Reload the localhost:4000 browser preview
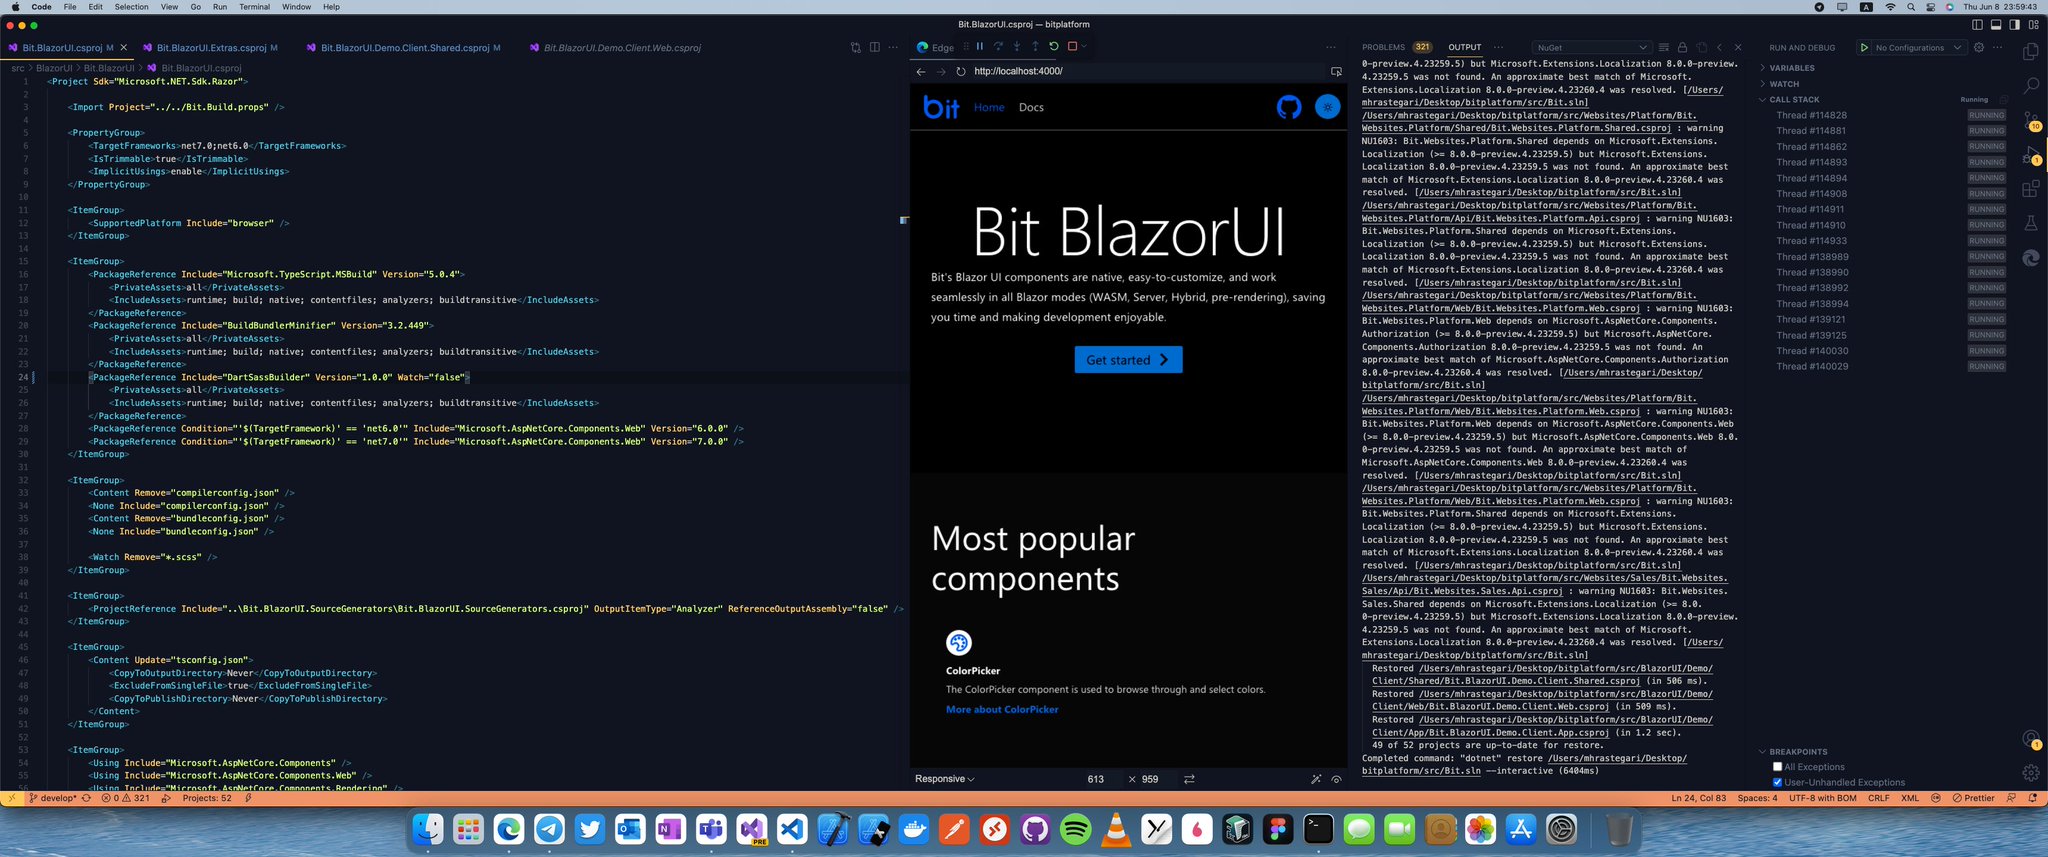Viewport: 2048px width, 857px height. (x=961, y=71)
